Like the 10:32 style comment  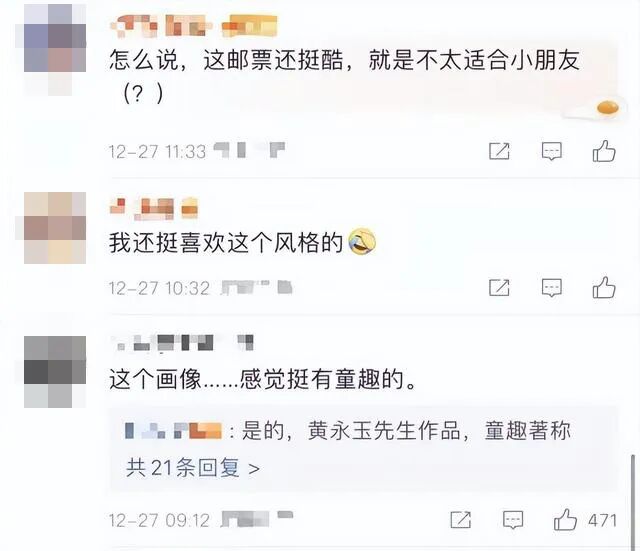click(604, 287)
